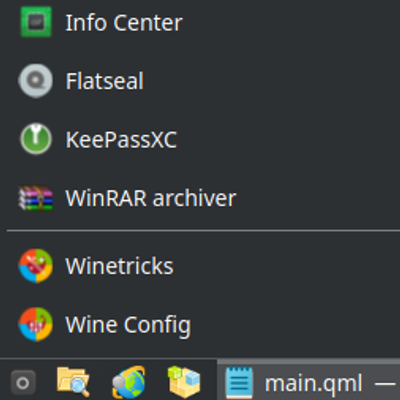
Task: Click the Winetricks icon
Action: coord(35,266)
